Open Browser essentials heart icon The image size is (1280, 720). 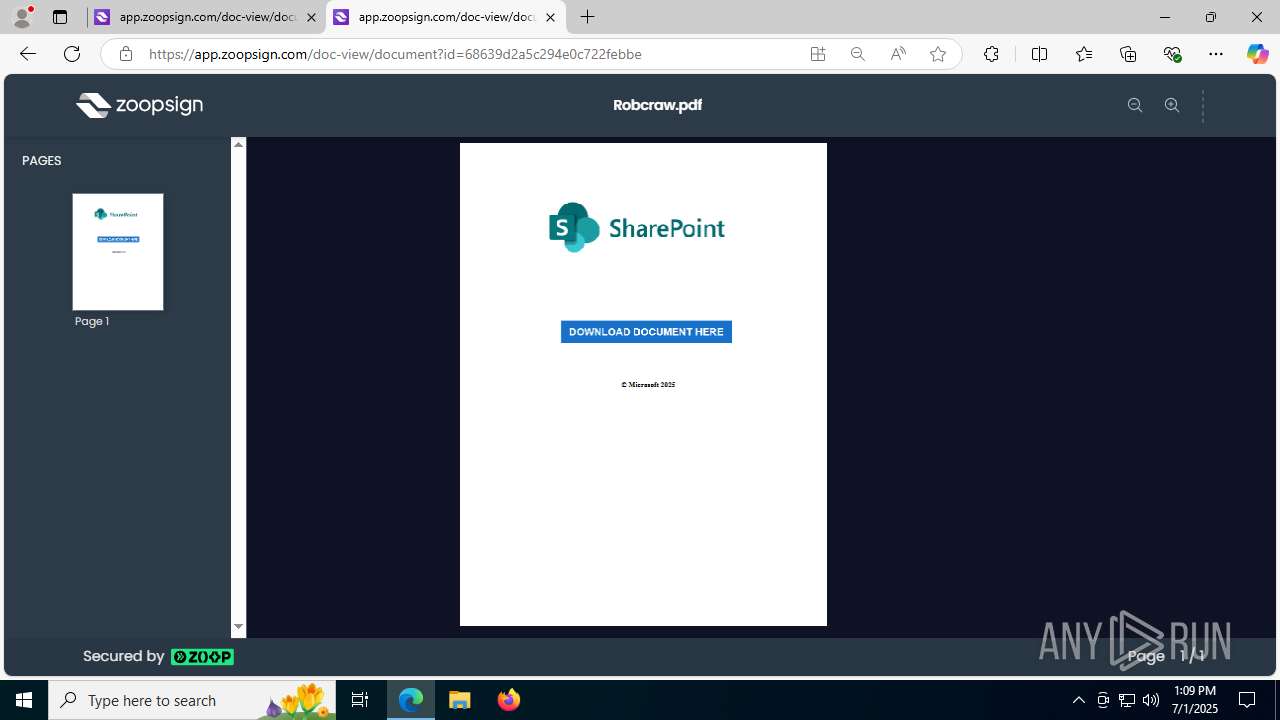(x=1172, y=54)
